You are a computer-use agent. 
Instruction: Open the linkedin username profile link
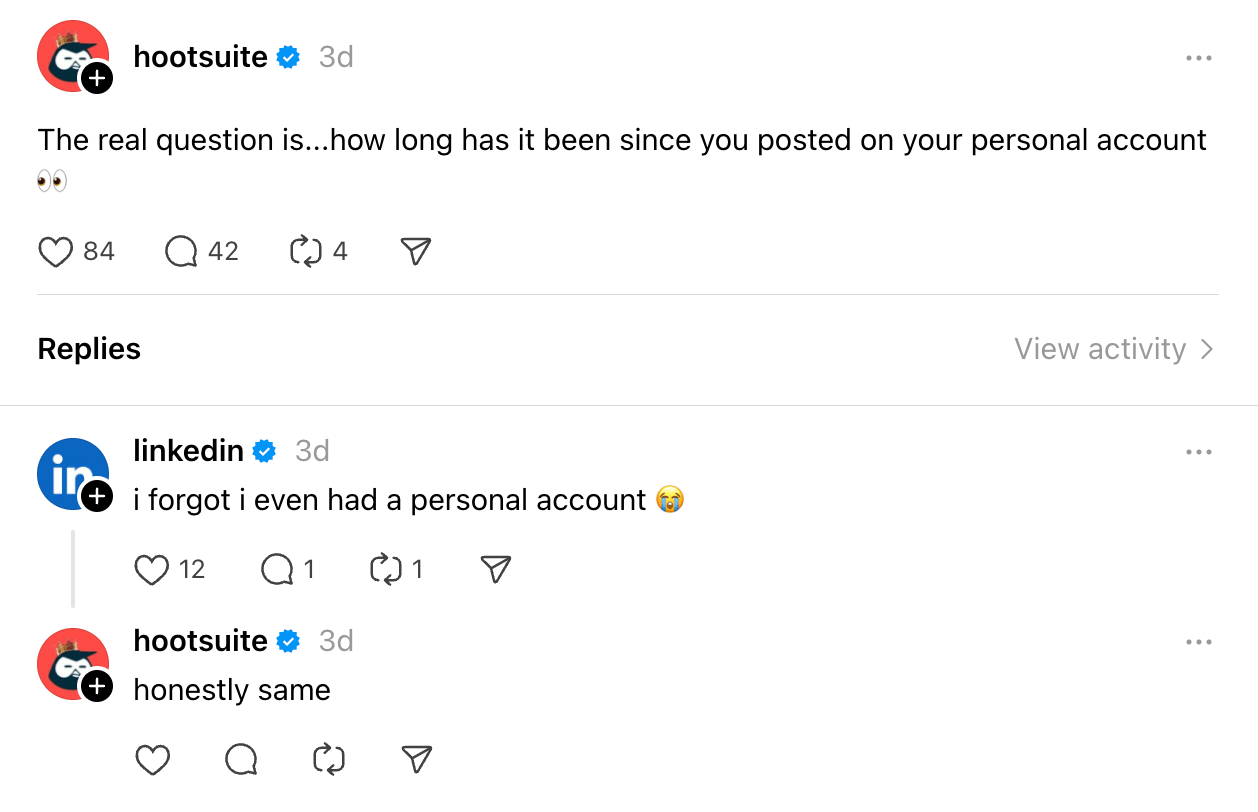pos(188,451)
